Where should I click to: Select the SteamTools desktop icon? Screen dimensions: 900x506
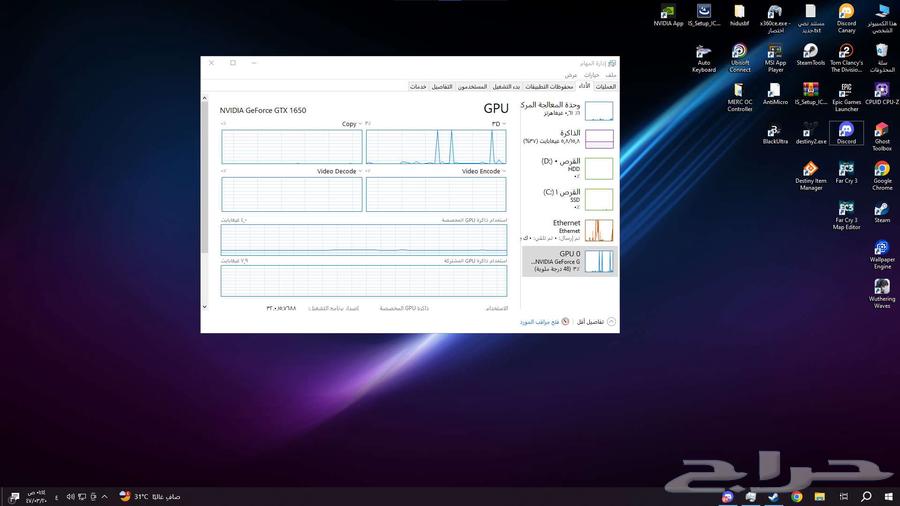coord(810,55)
